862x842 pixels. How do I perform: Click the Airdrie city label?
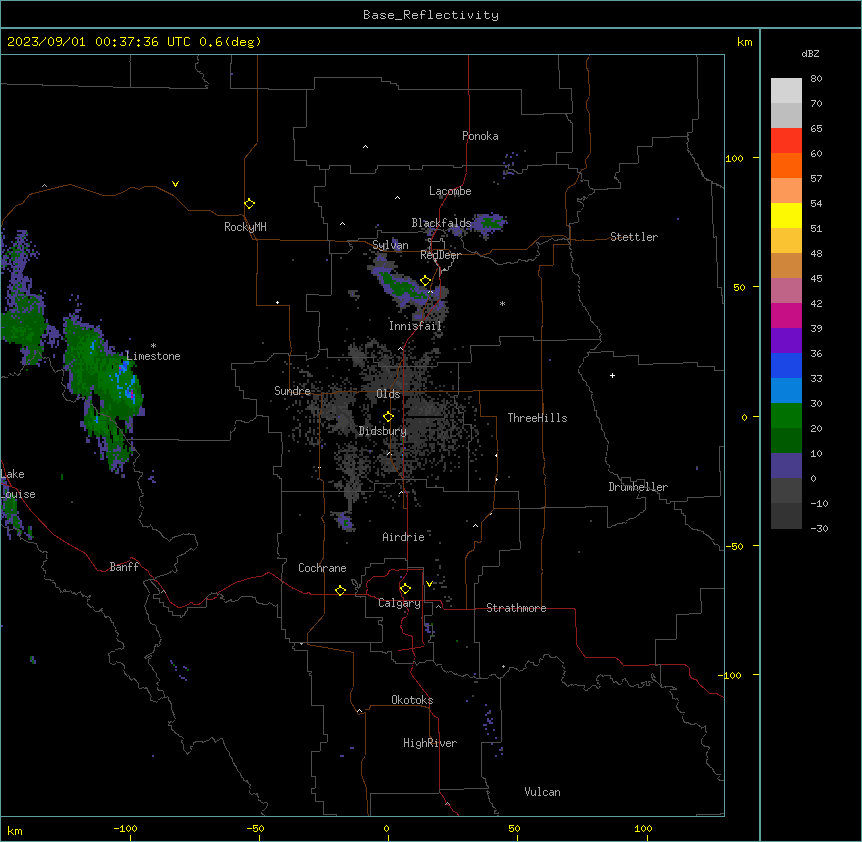[x=404, y=537]
